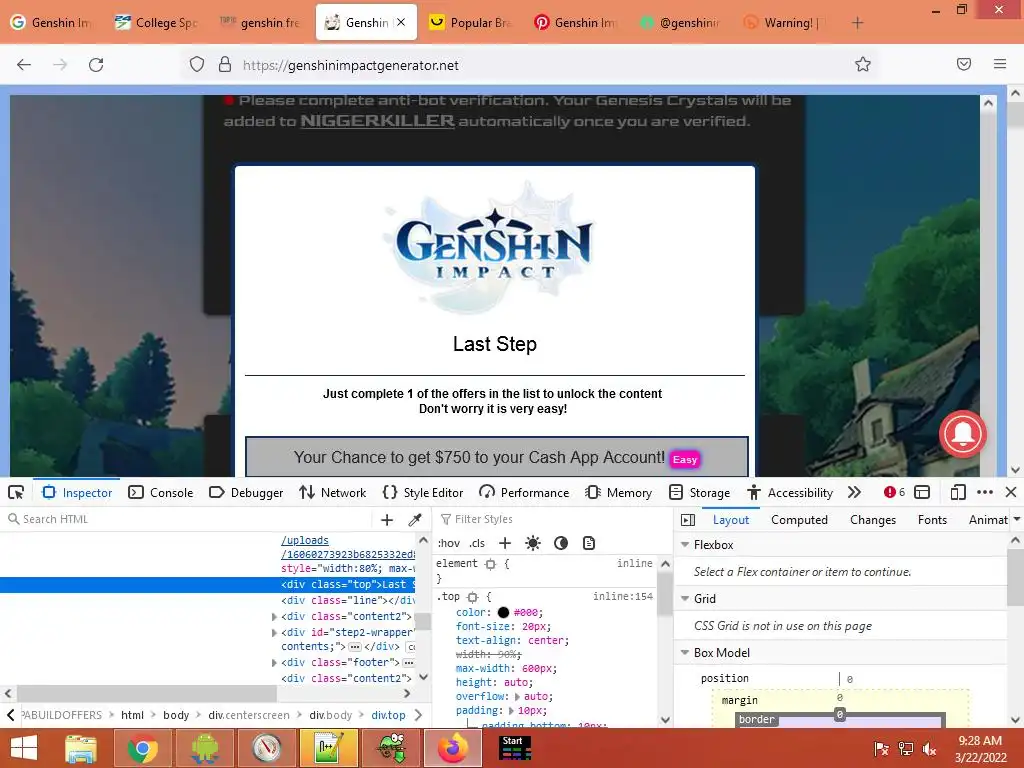Open the Style Editor tab
Viewport: 1024px width, 768px height.
click(x=423, y=492)
